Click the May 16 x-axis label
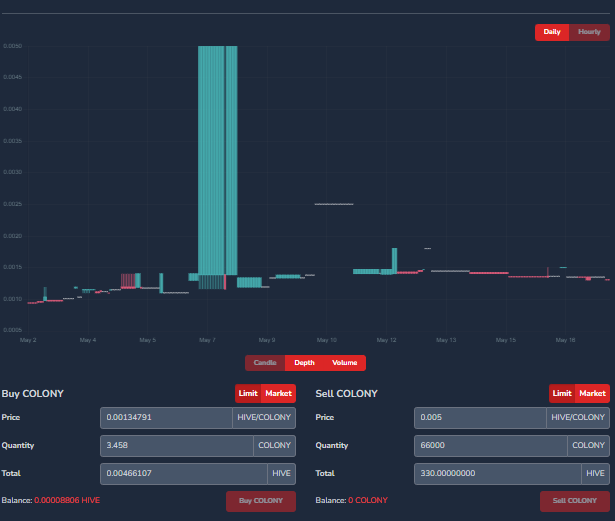Viewport: 615px width, 521px height. 565,340
